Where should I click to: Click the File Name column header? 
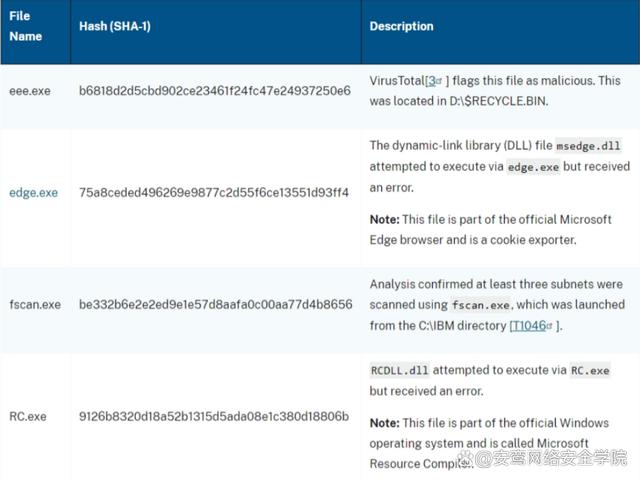(25, 26)
